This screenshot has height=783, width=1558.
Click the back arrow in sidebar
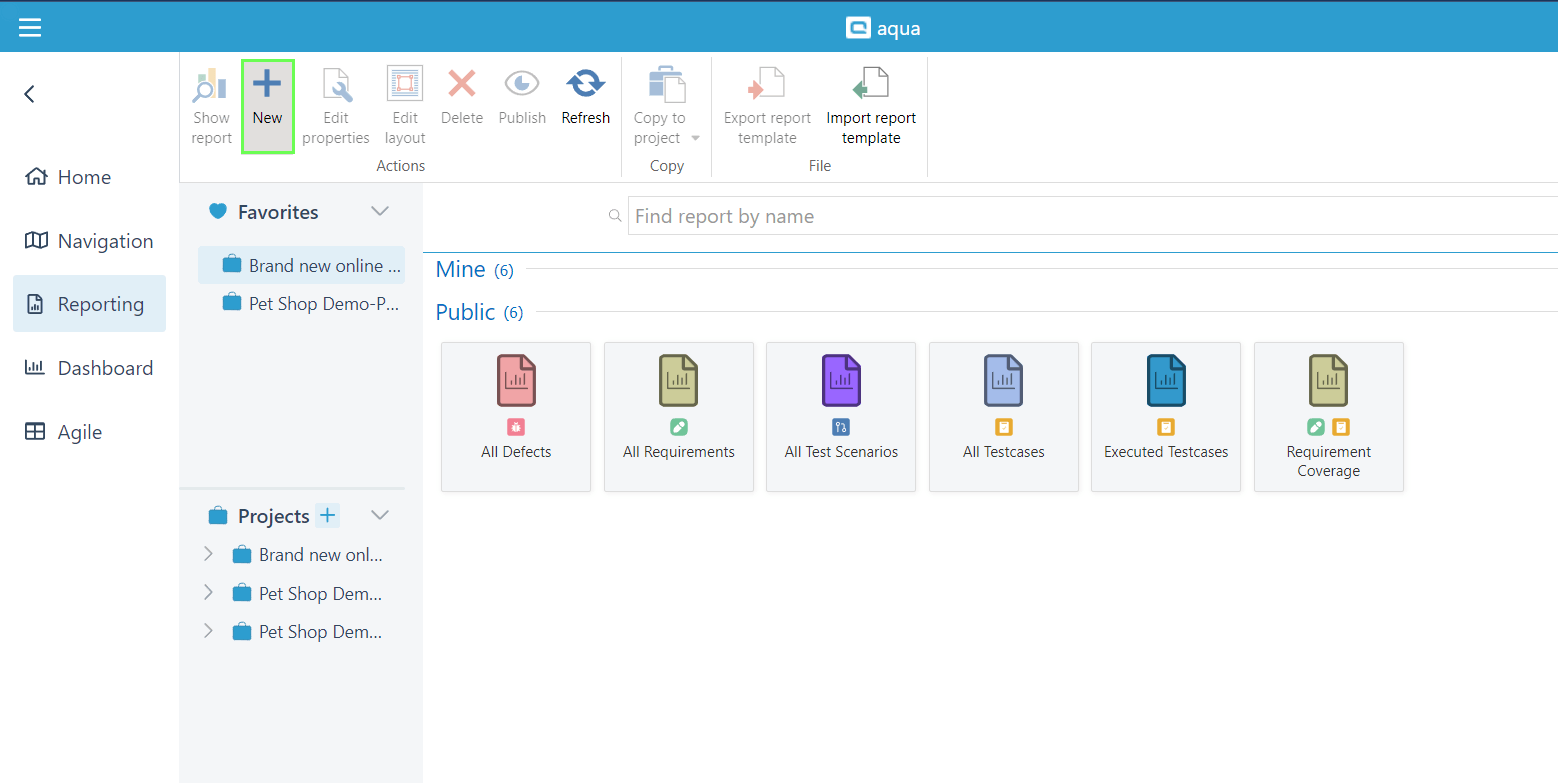point(30,94)
